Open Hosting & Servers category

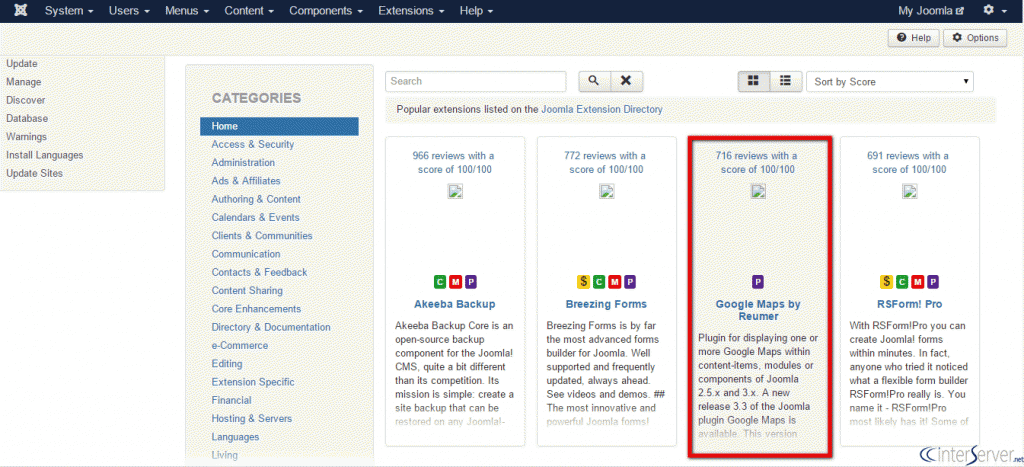(251, 419)
